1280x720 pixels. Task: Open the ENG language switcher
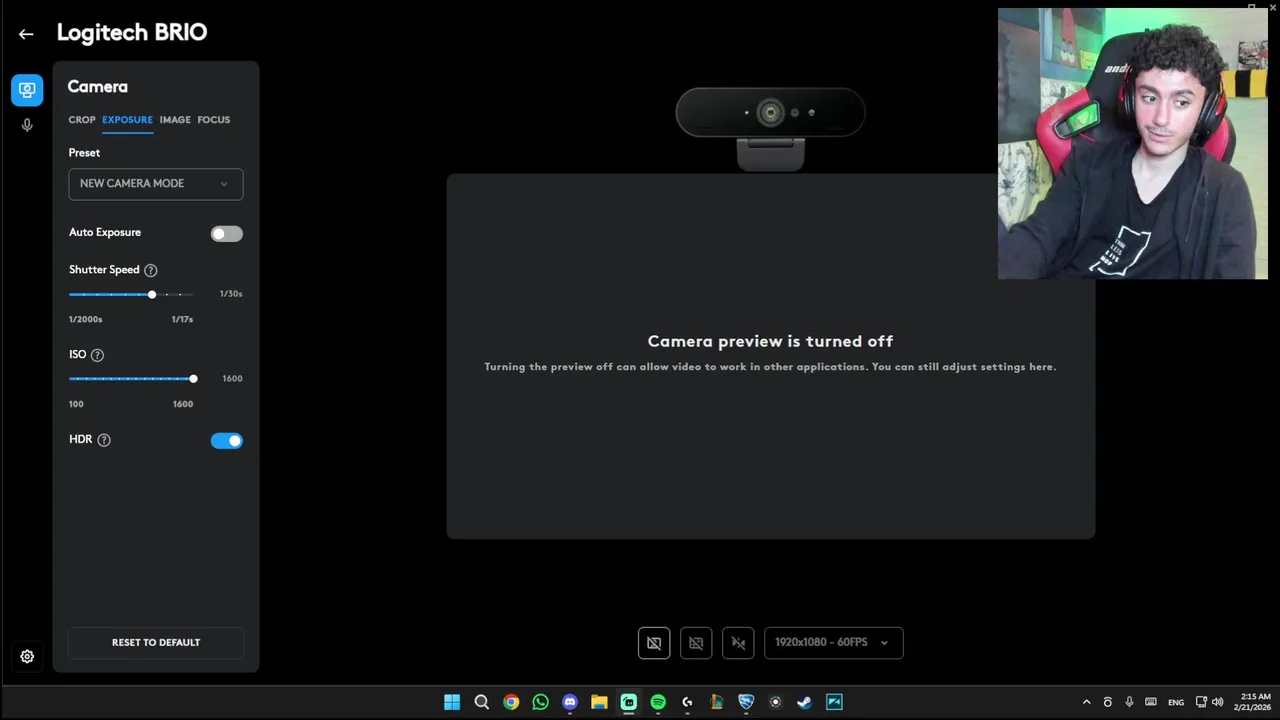tap(1176, 702)
